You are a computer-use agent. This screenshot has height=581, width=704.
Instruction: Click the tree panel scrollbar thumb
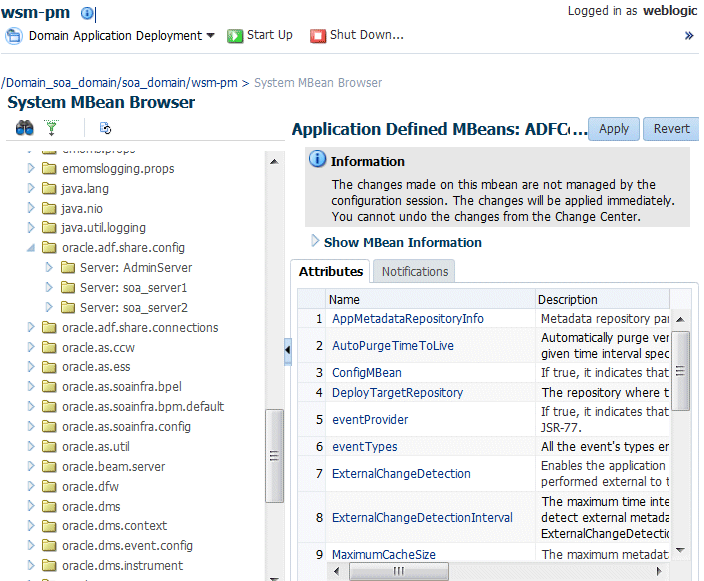[x=274, y=456]
